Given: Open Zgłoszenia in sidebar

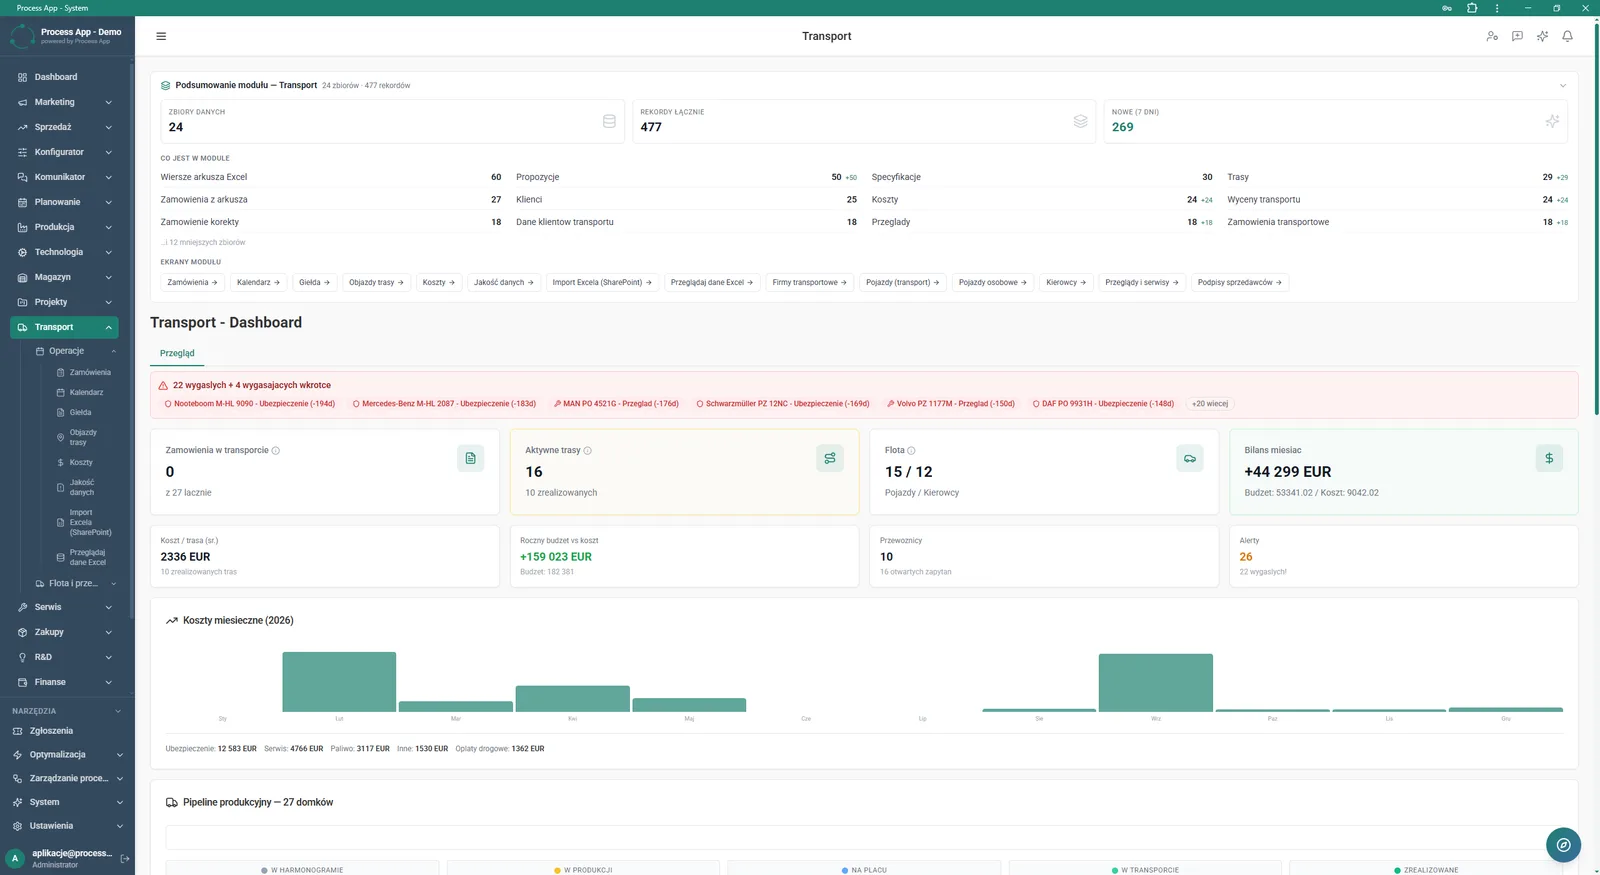Looking at the screenshot, I should click(67, 731).
